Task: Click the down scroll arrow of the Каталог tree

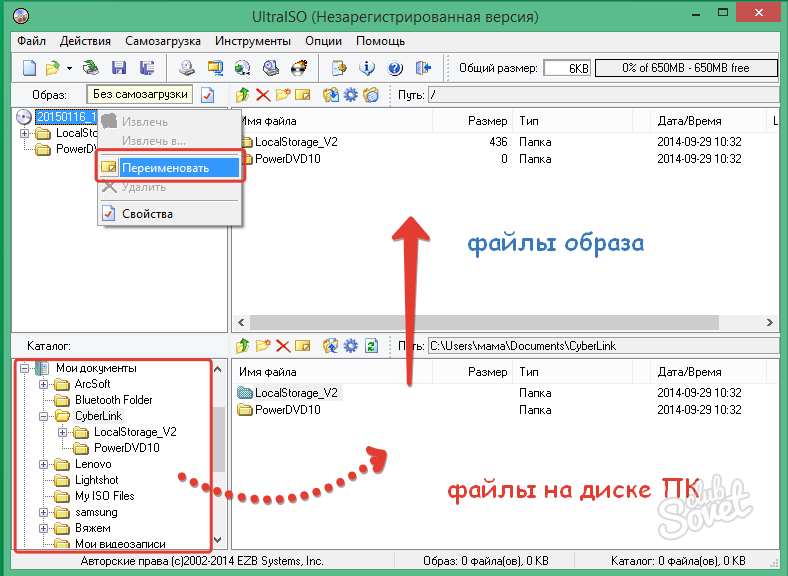Action: (x=218, y=540)
